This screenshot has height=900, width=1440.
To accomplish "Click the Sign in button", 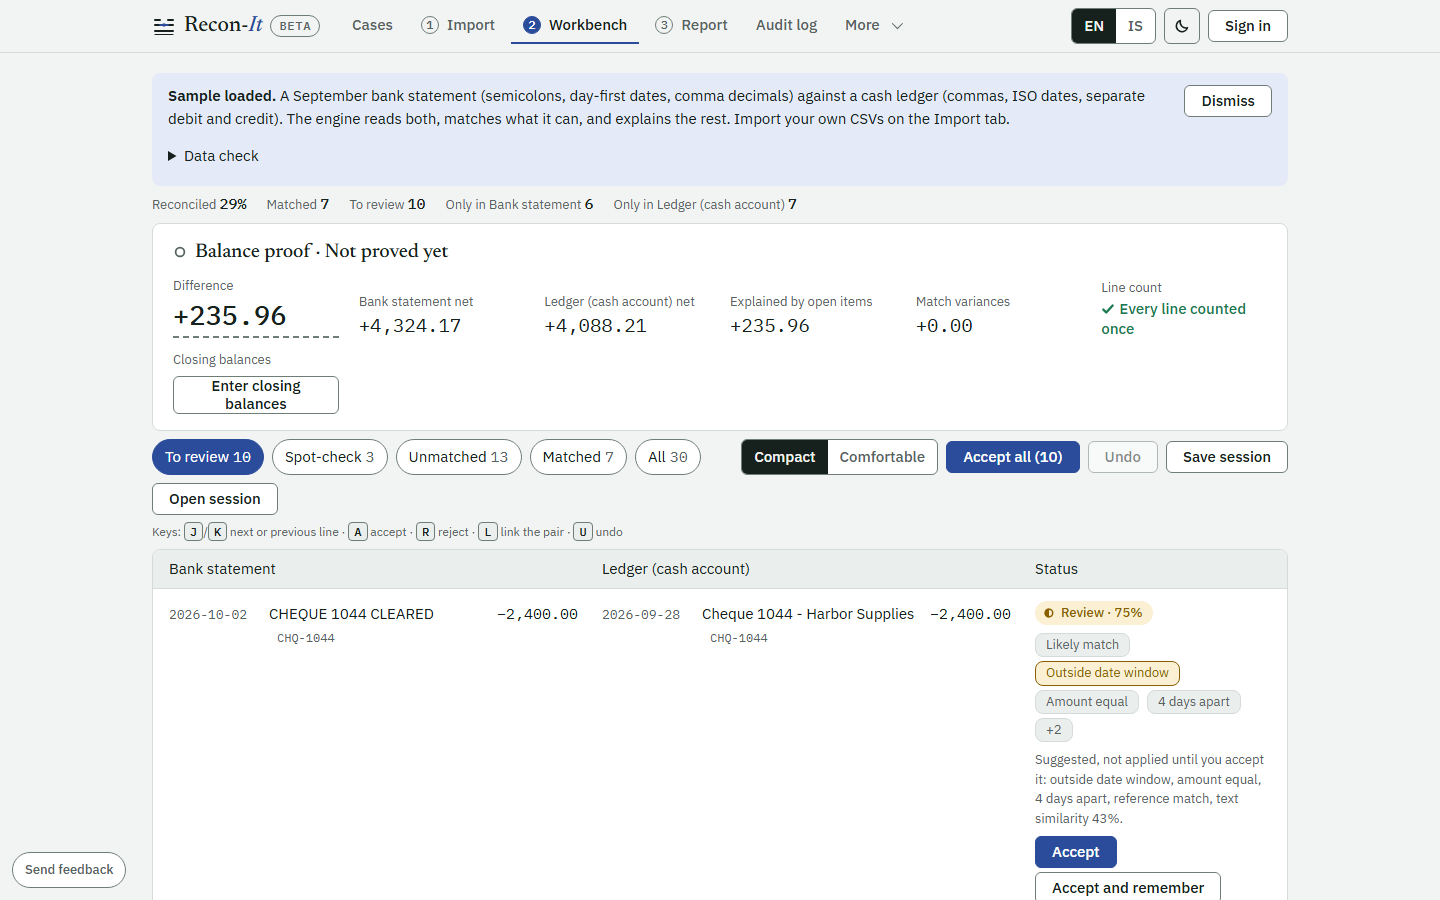I will pos(1248,26).
